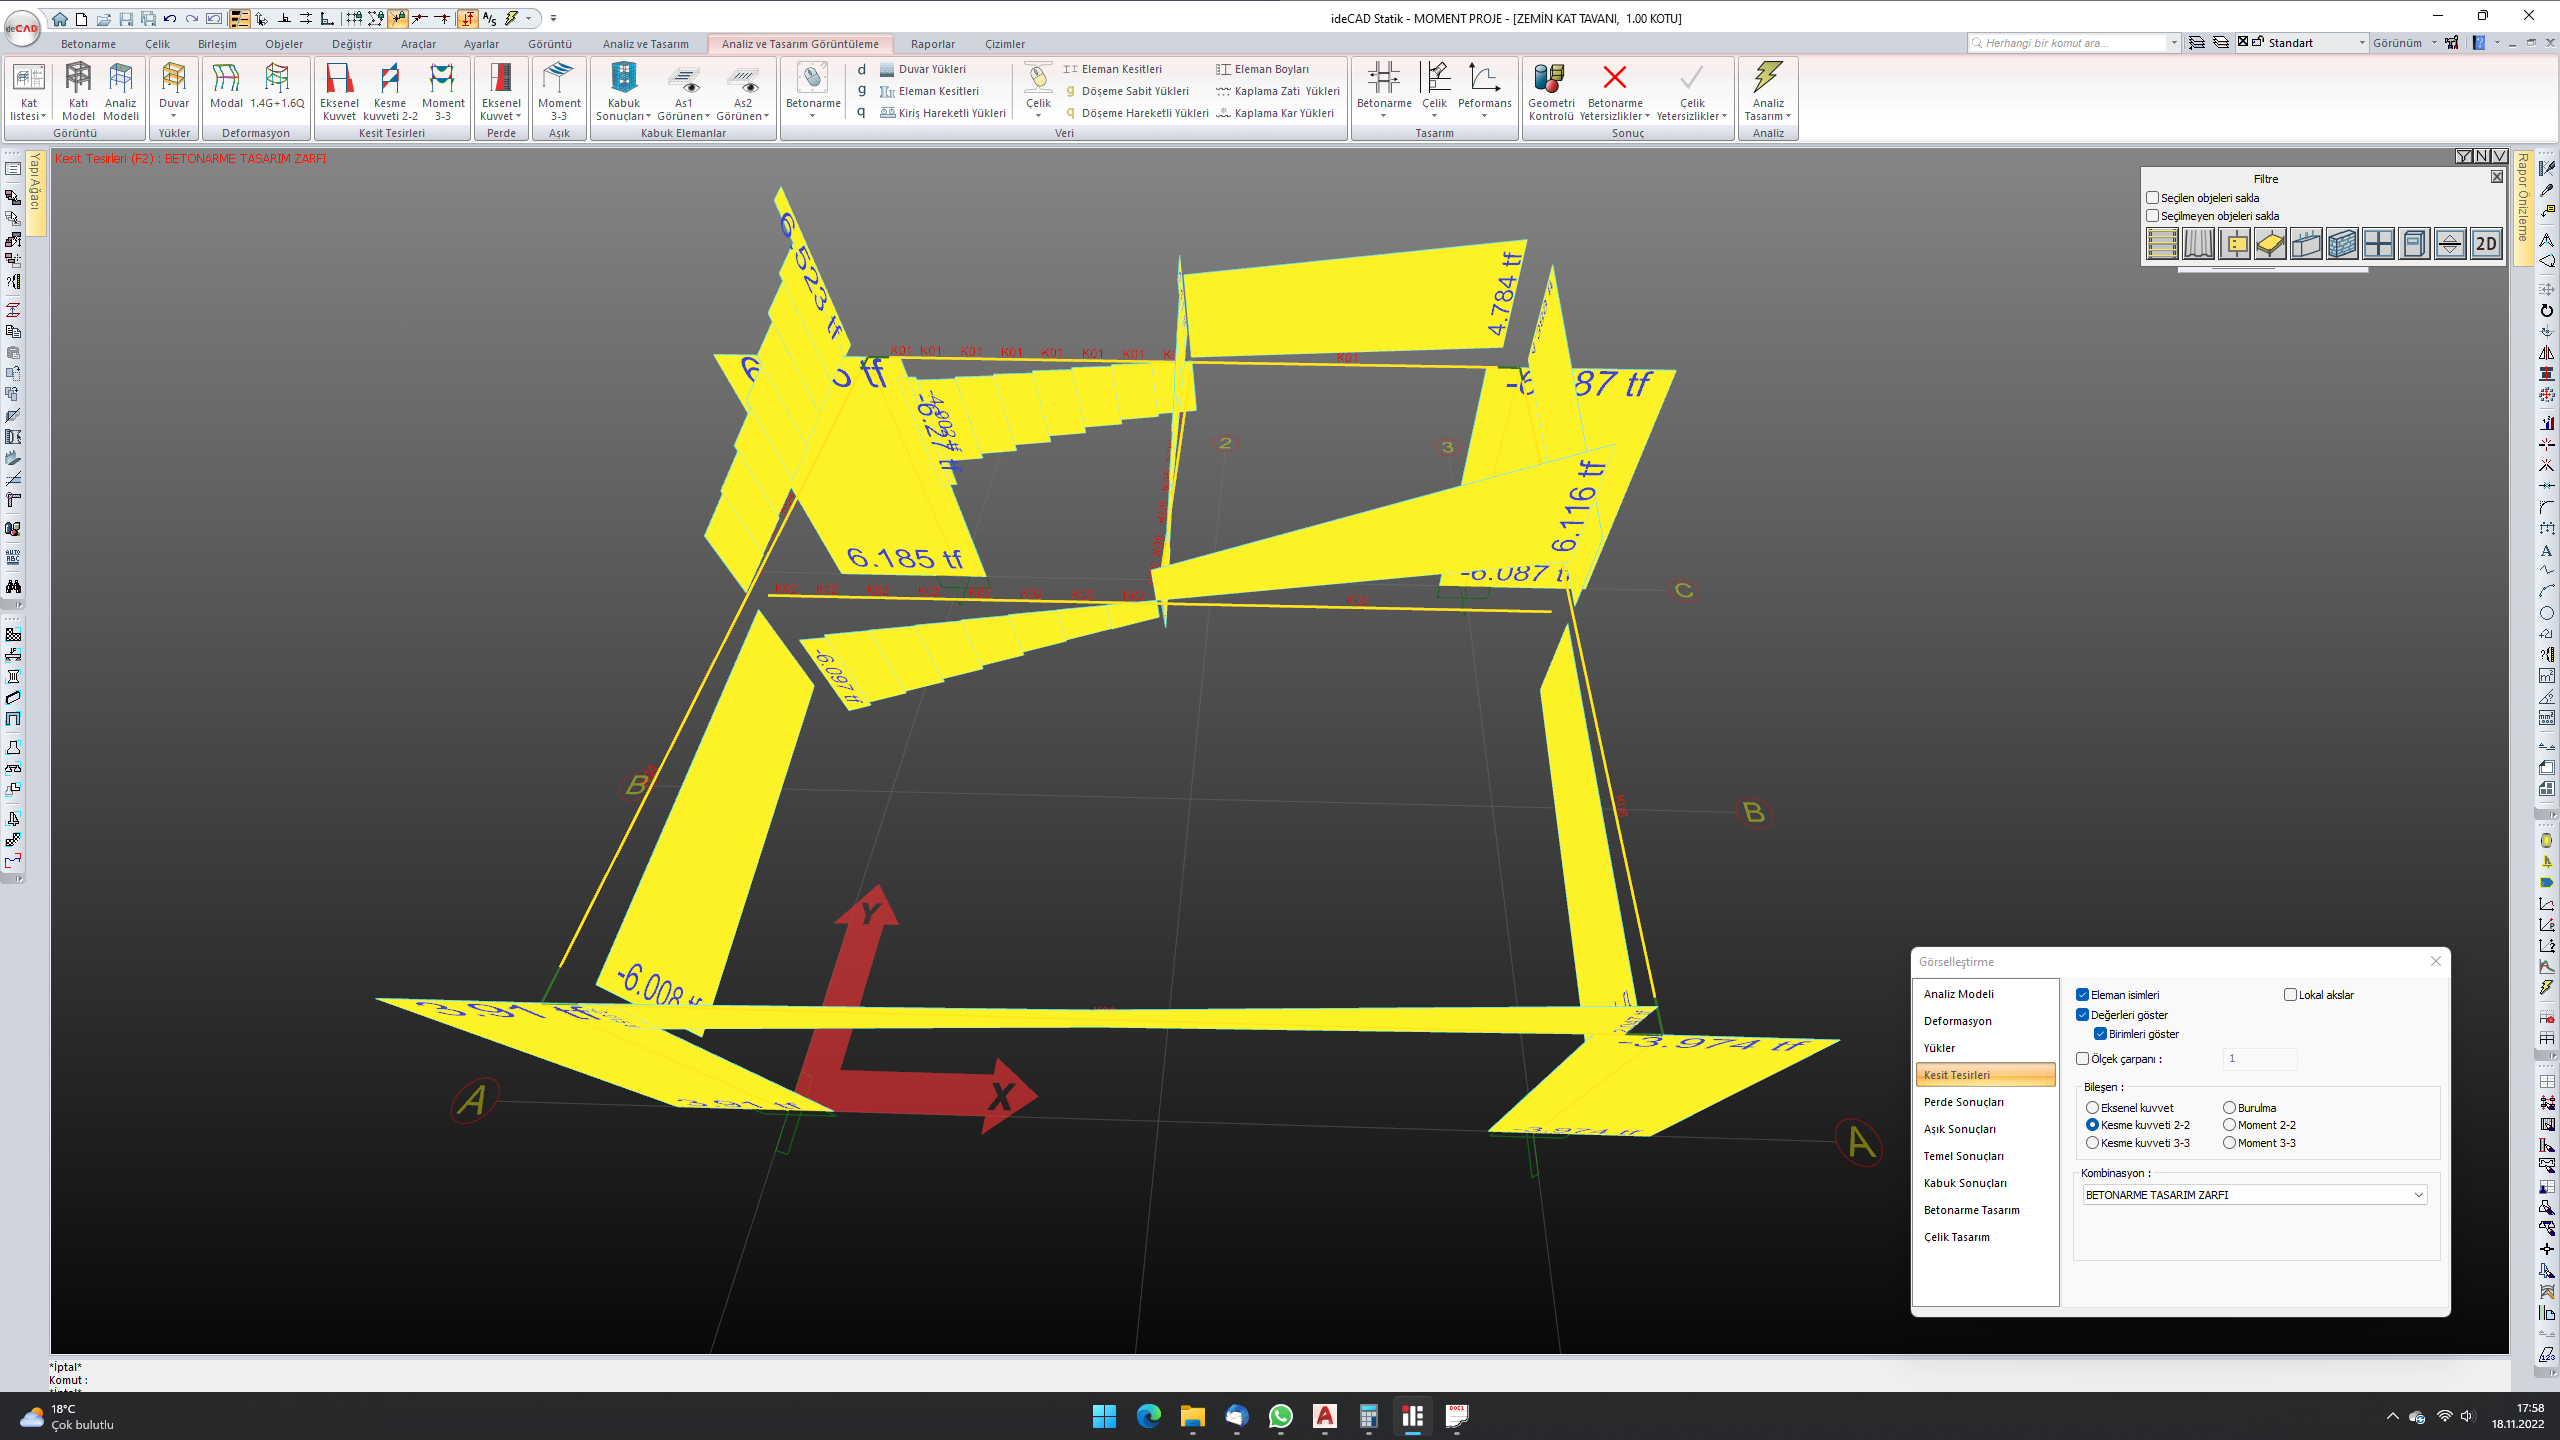Click Kaplama Kar Yükleri button
The height and width of the screenshot is (1440, 2560).
(1275, 113)
